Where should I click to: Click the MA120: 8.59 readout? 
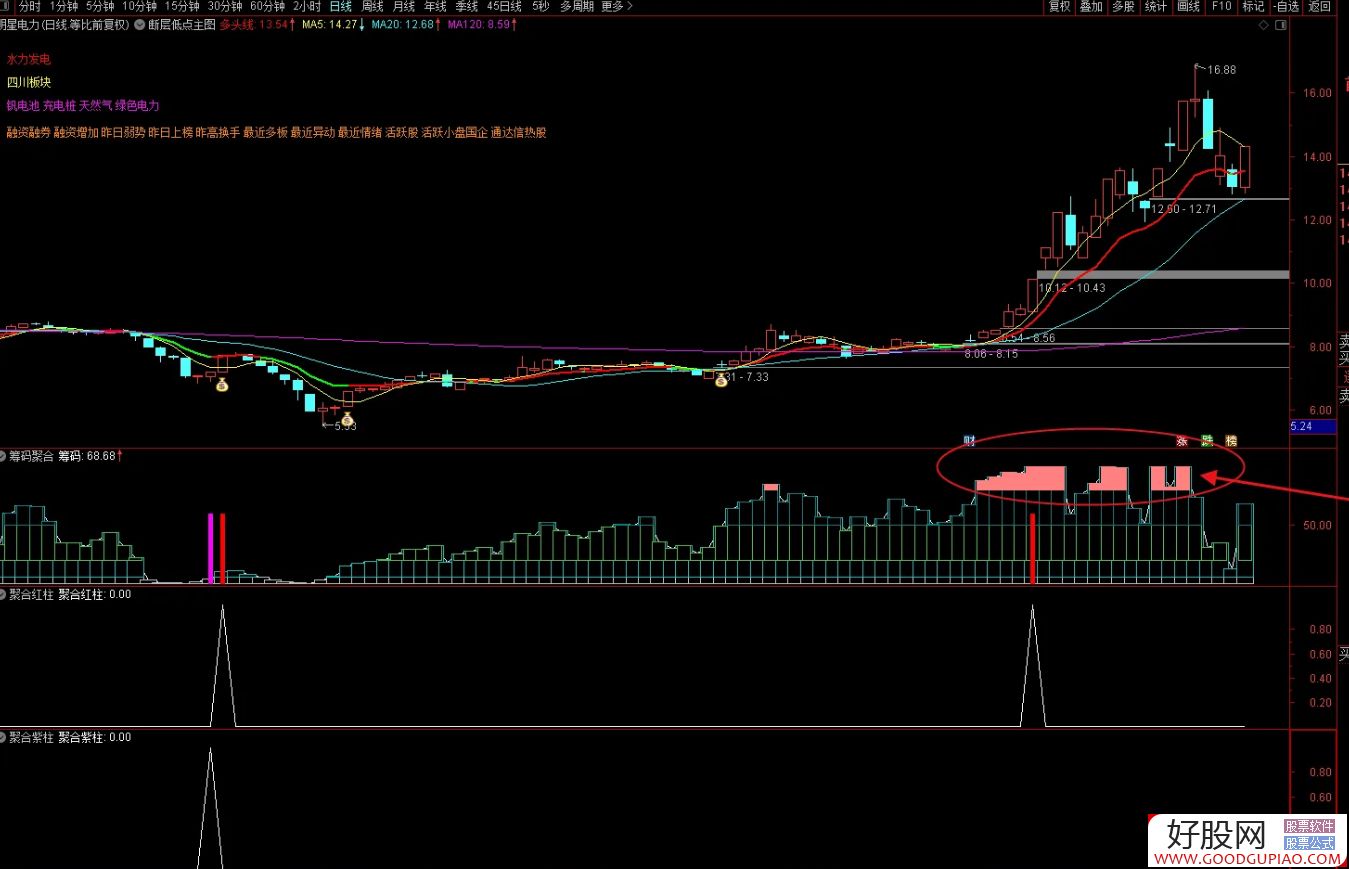pyautogui.click(x=482, y=24)
